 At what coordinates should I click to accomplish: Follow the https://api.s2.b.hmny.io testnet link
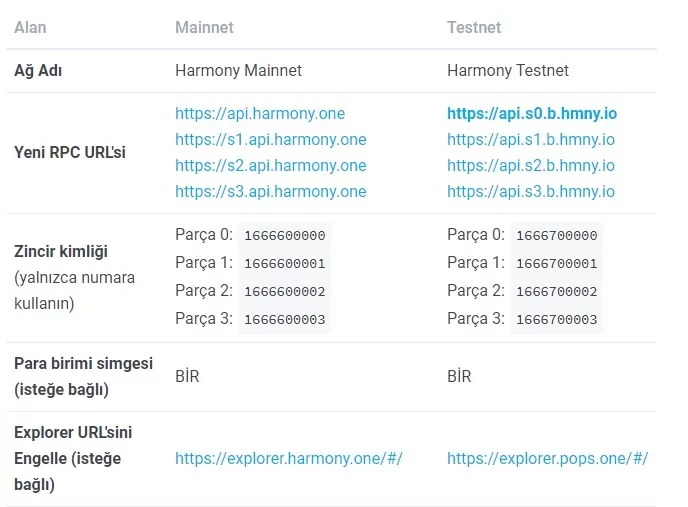click(530, 166)
